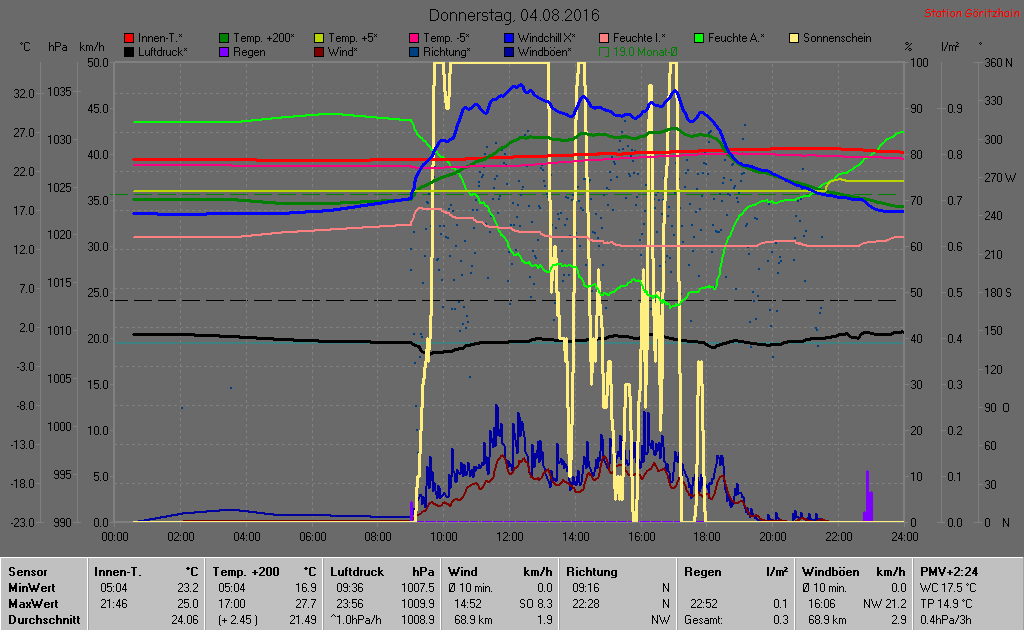Click the black Luftdruck legend square

point(129,51)
